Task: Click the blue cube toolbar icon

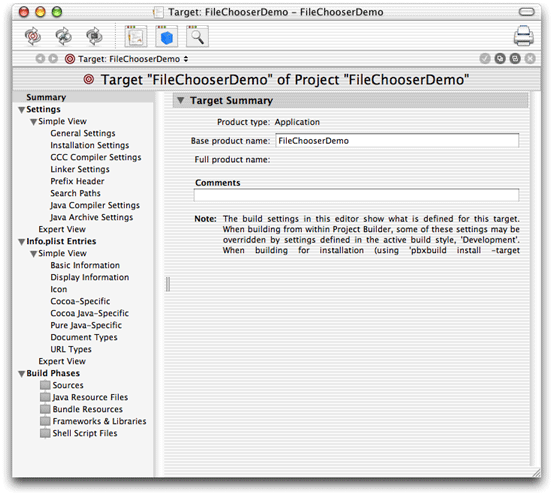Action: pos(167,36)
